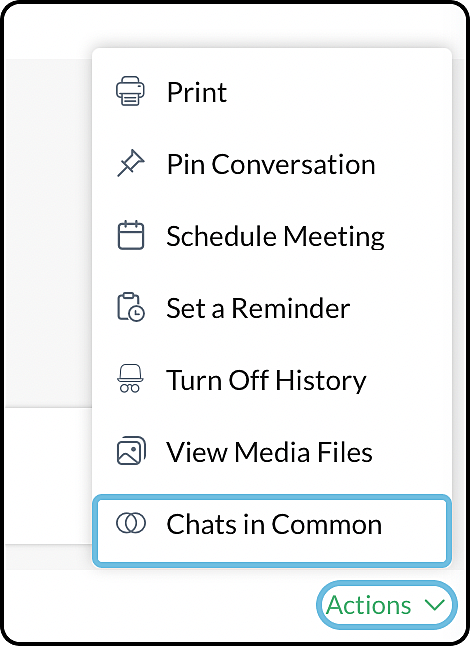This screenshot has height=646, width=470.
Task: Choose the Pin Conversation menu entry
Action: click(271, 164)
